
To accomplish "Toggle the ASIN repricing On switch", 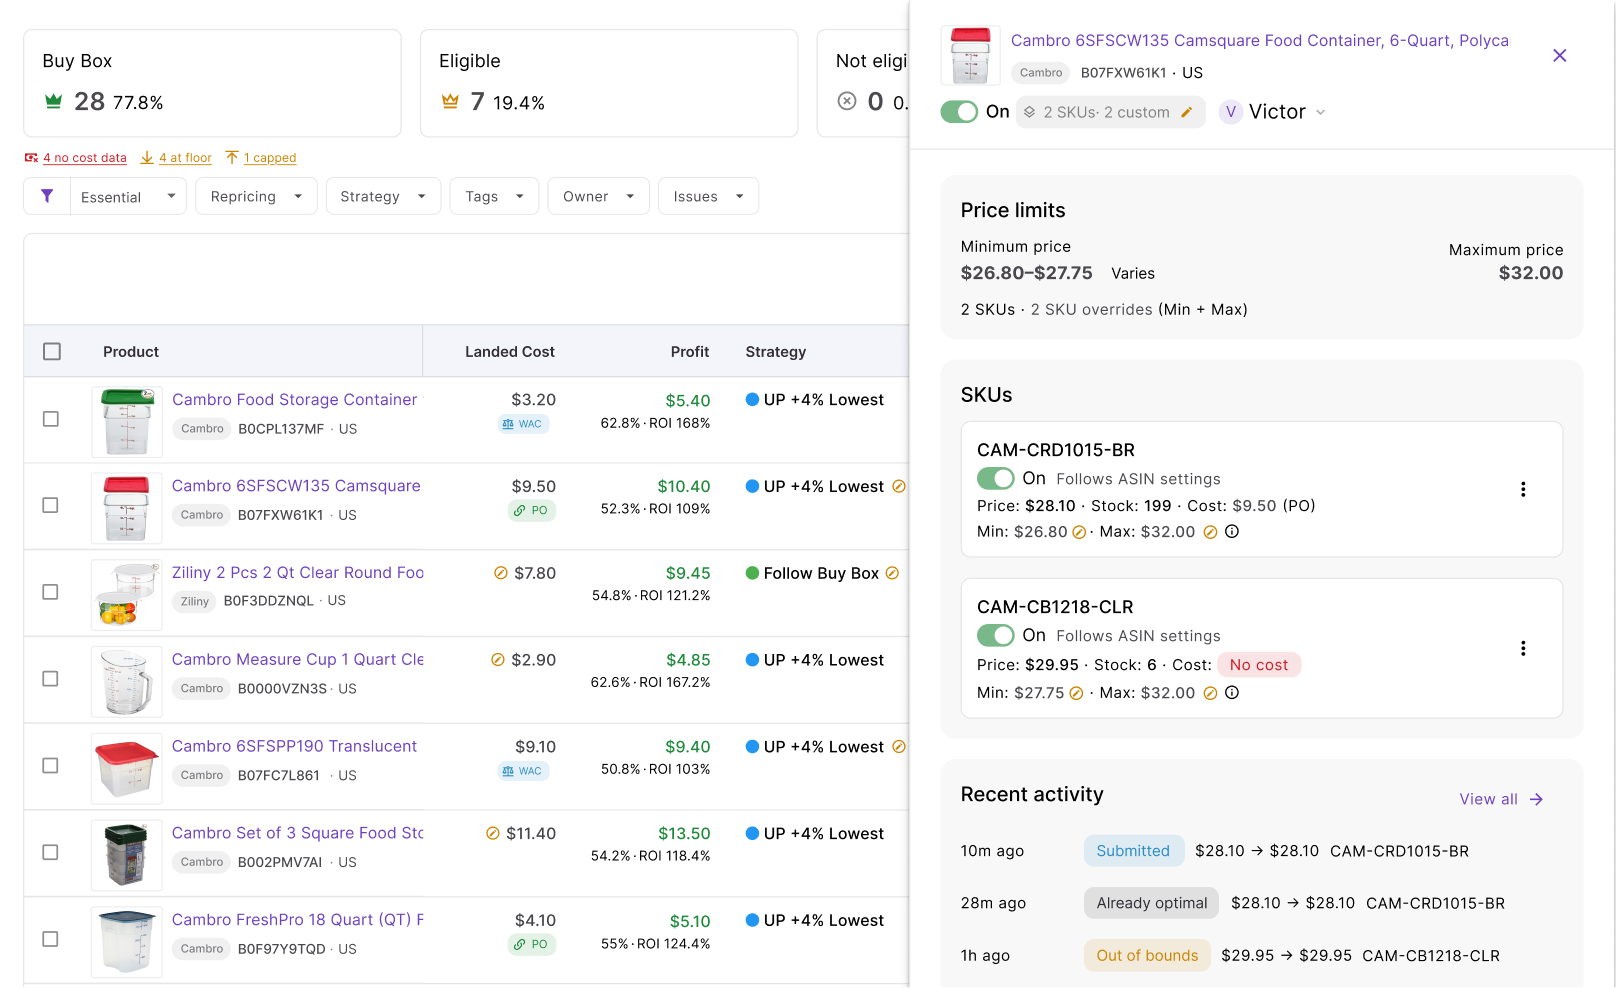I will [959, 112].
